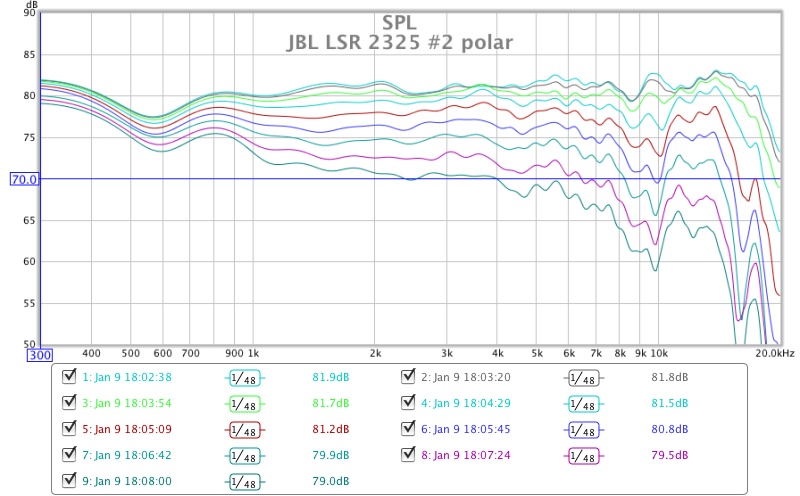
Task: Select legend label 9: Jan 9 18:08:00
Action: [x=127, y=481]
